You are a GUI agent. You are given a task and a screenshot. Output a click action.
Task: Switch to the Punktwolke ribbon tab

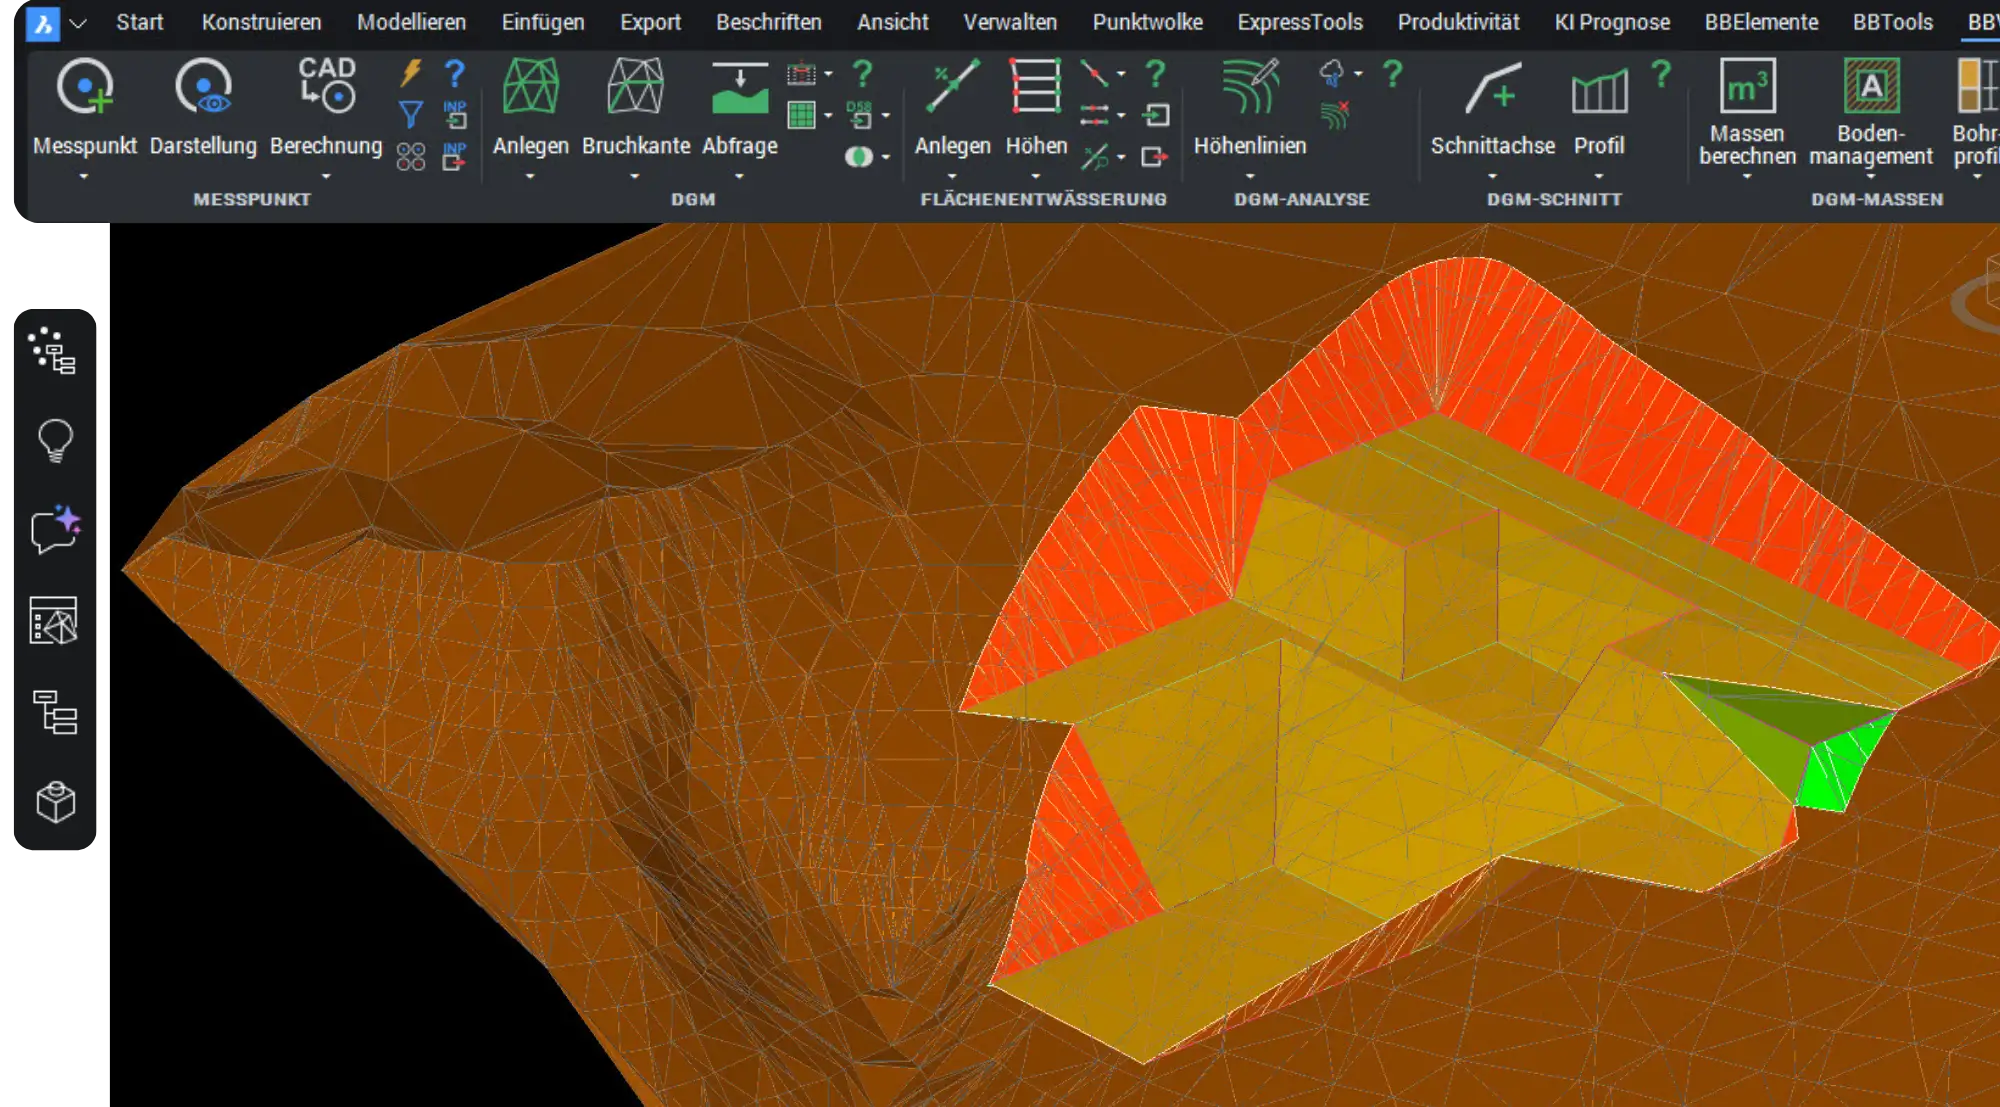pos(1147,22)
